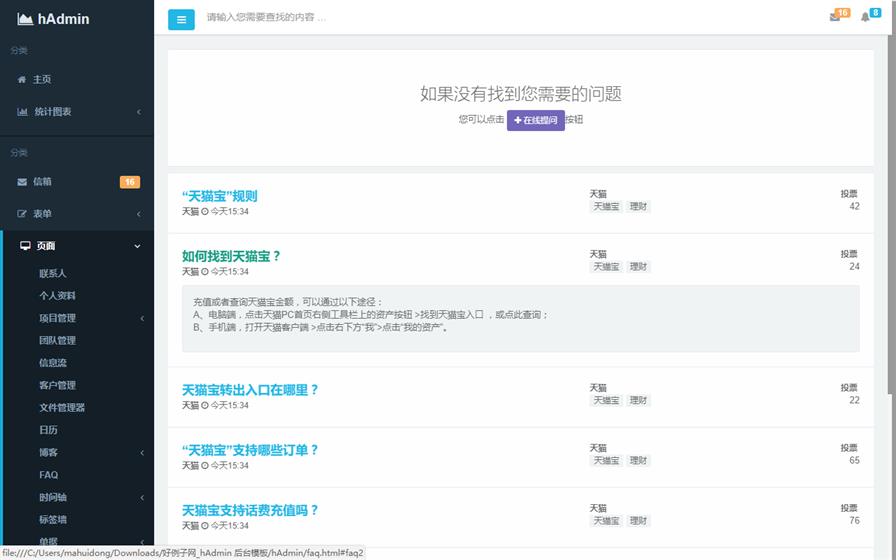
Task: Click vote count 42
Action: (854, 206)
